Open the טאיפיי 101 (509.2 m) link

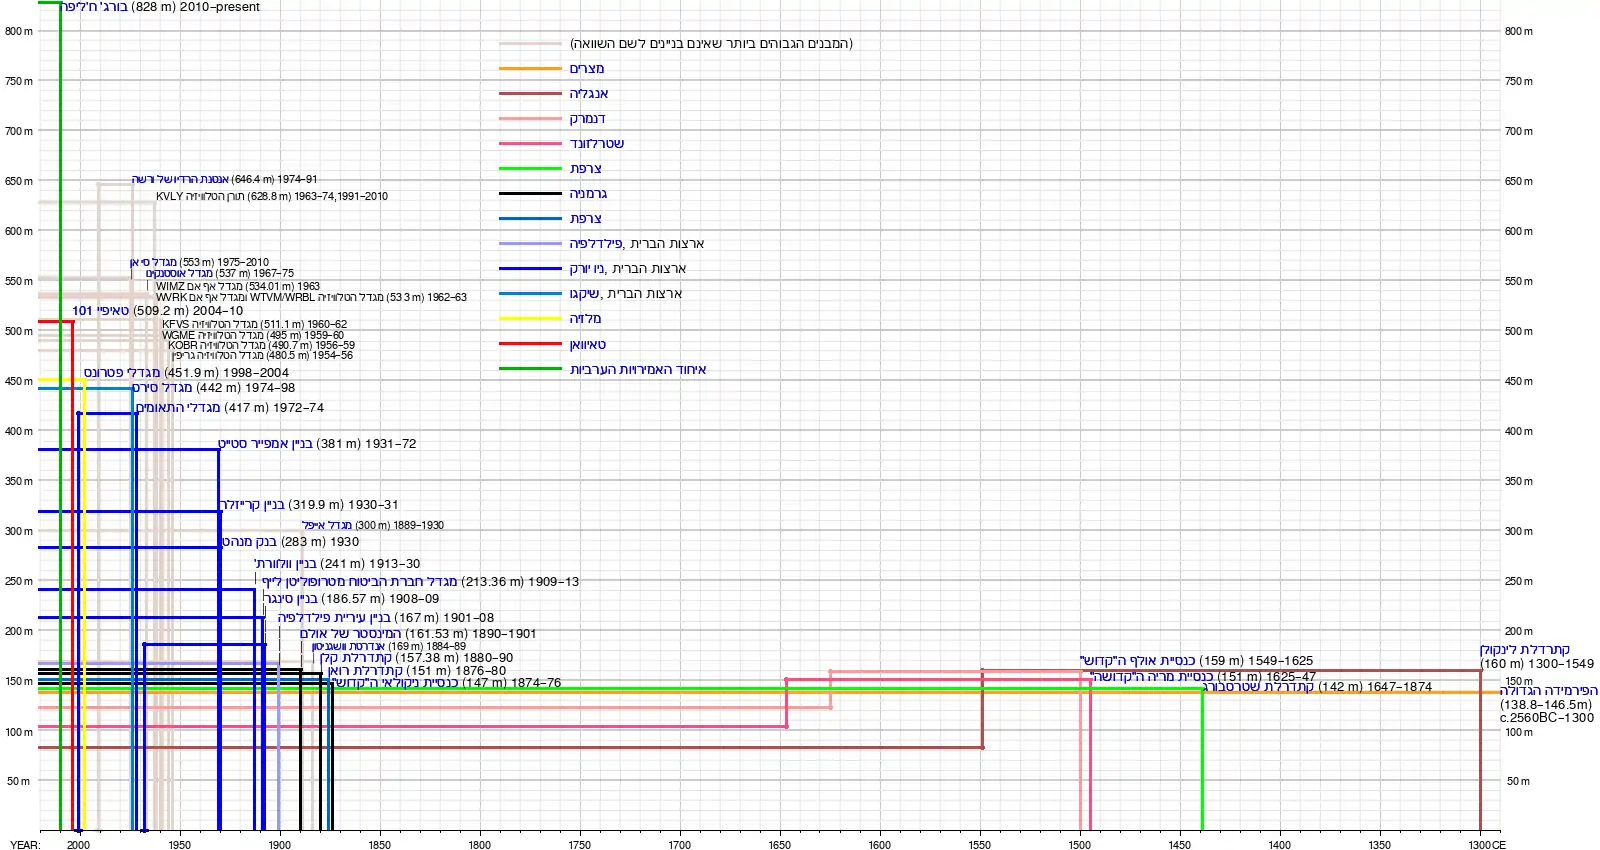(100, 310)
